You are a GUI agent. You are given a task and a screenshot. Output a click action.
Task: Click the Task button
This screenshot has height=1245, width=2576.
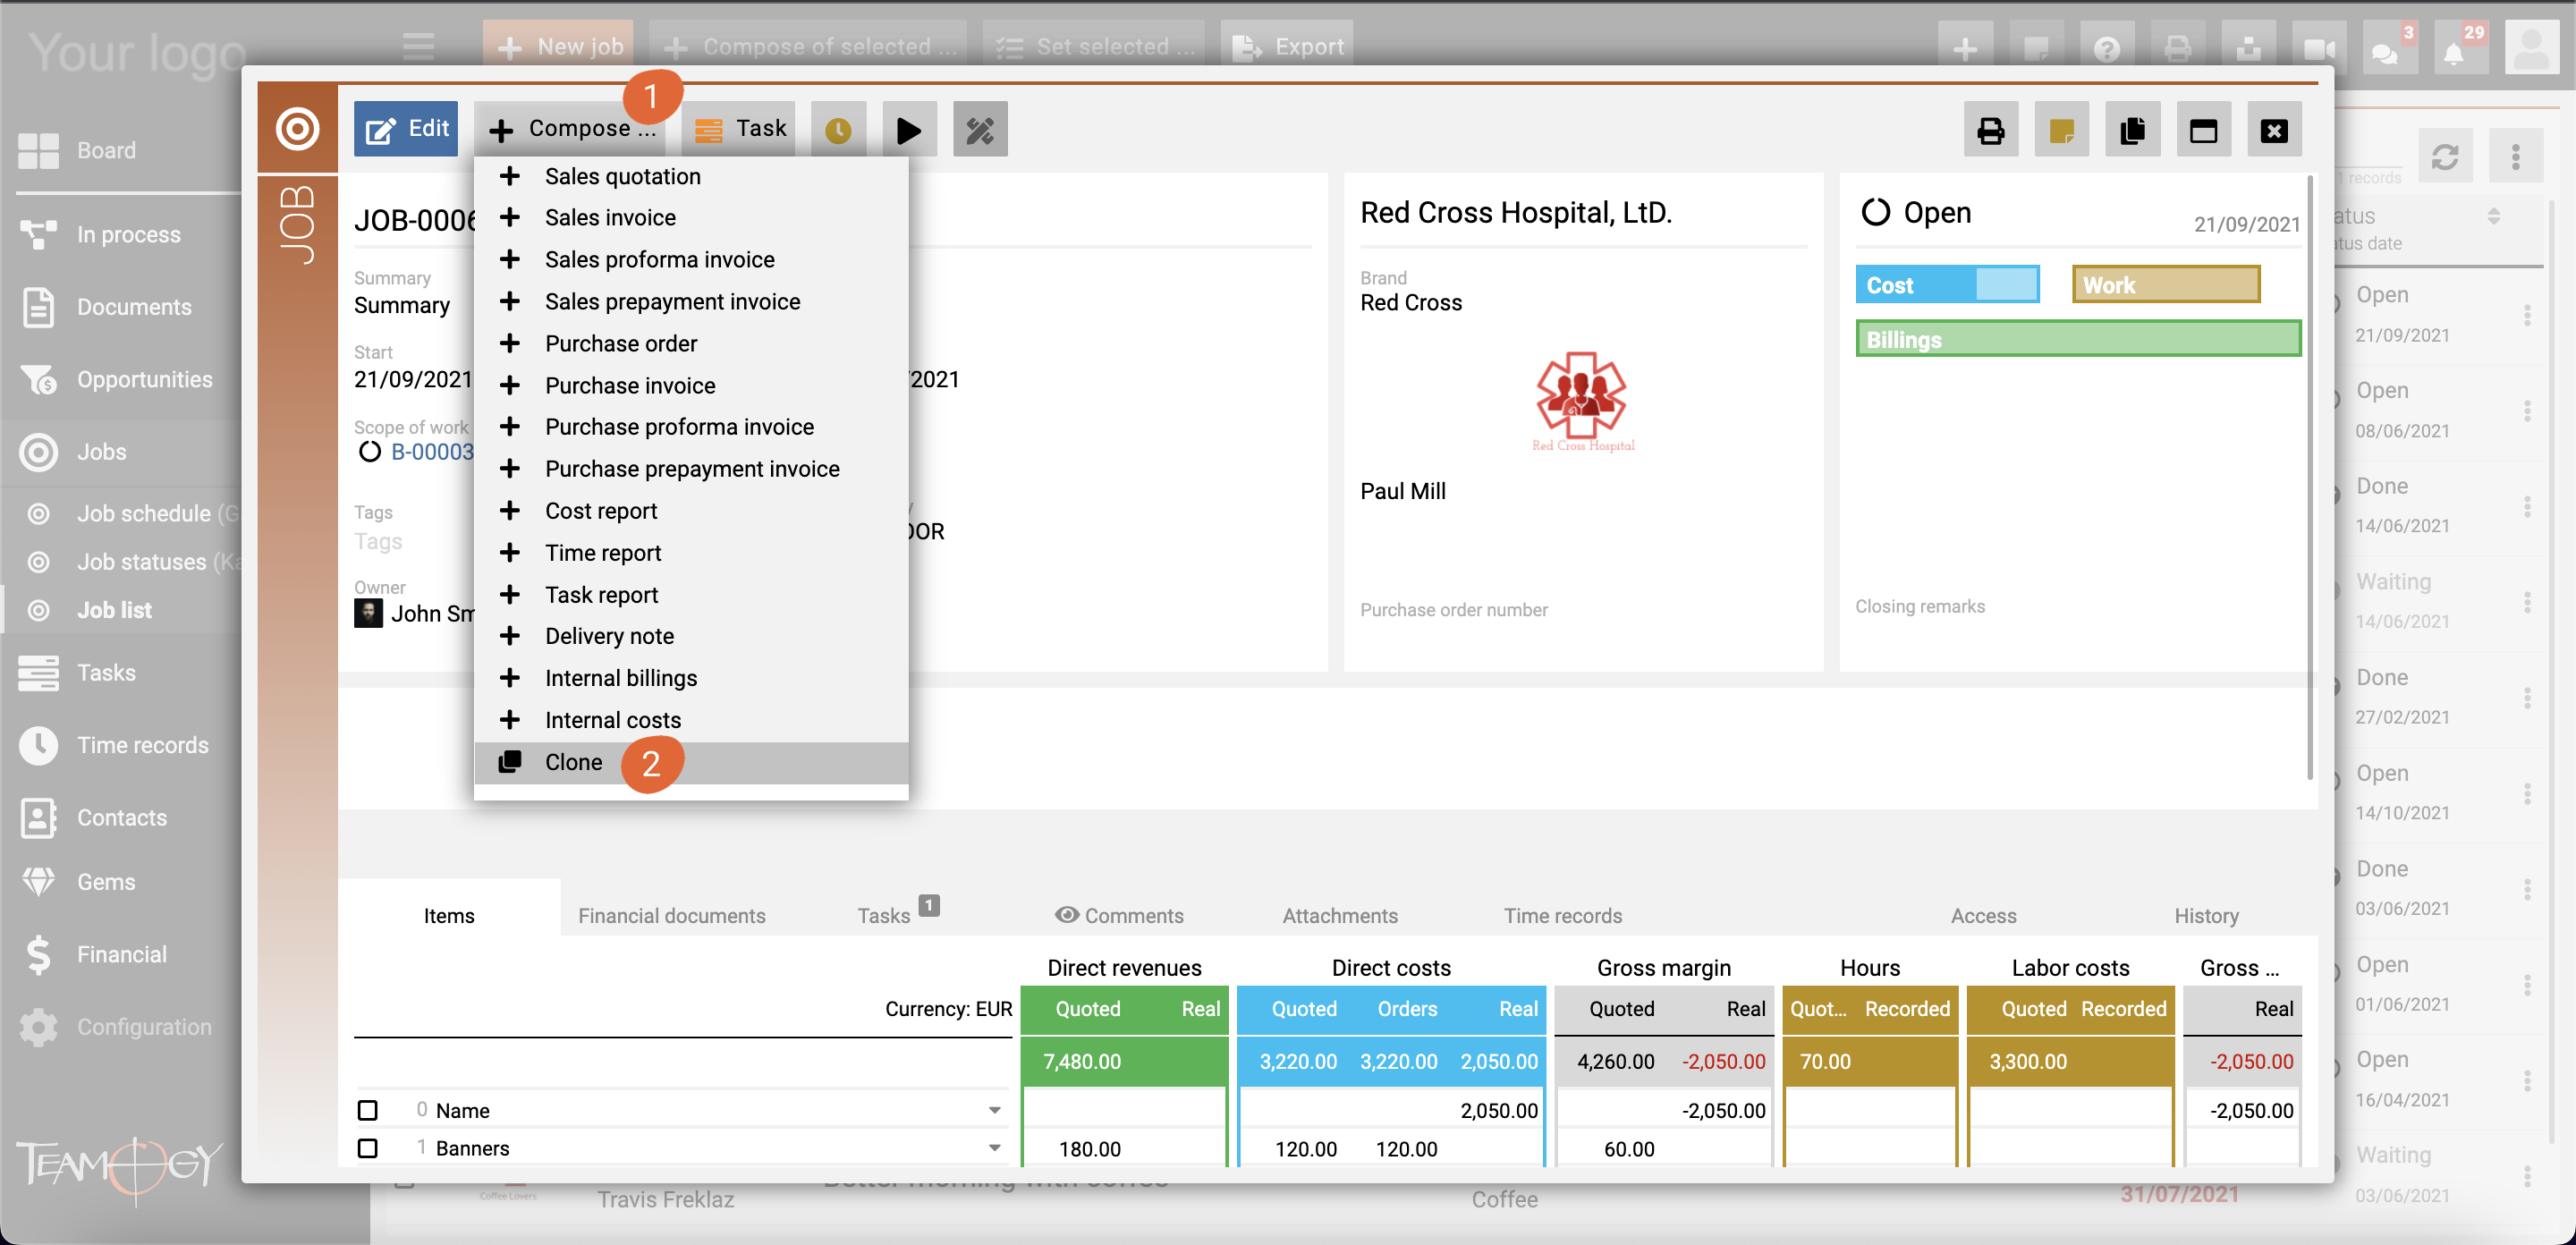click(739, 129)
